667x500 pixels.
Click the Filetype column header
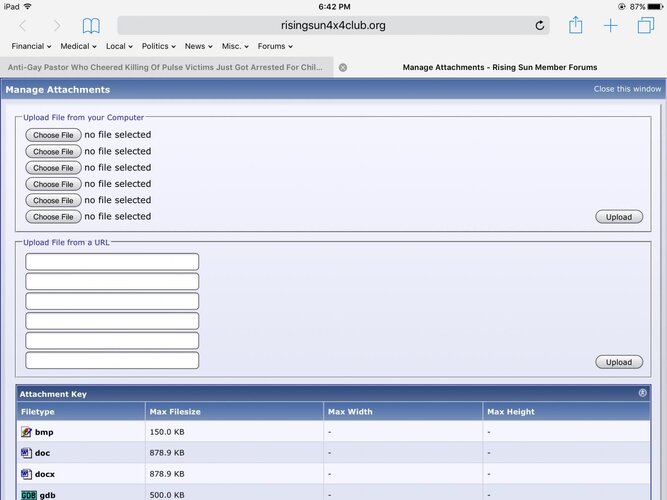click(x=81, y=411)
